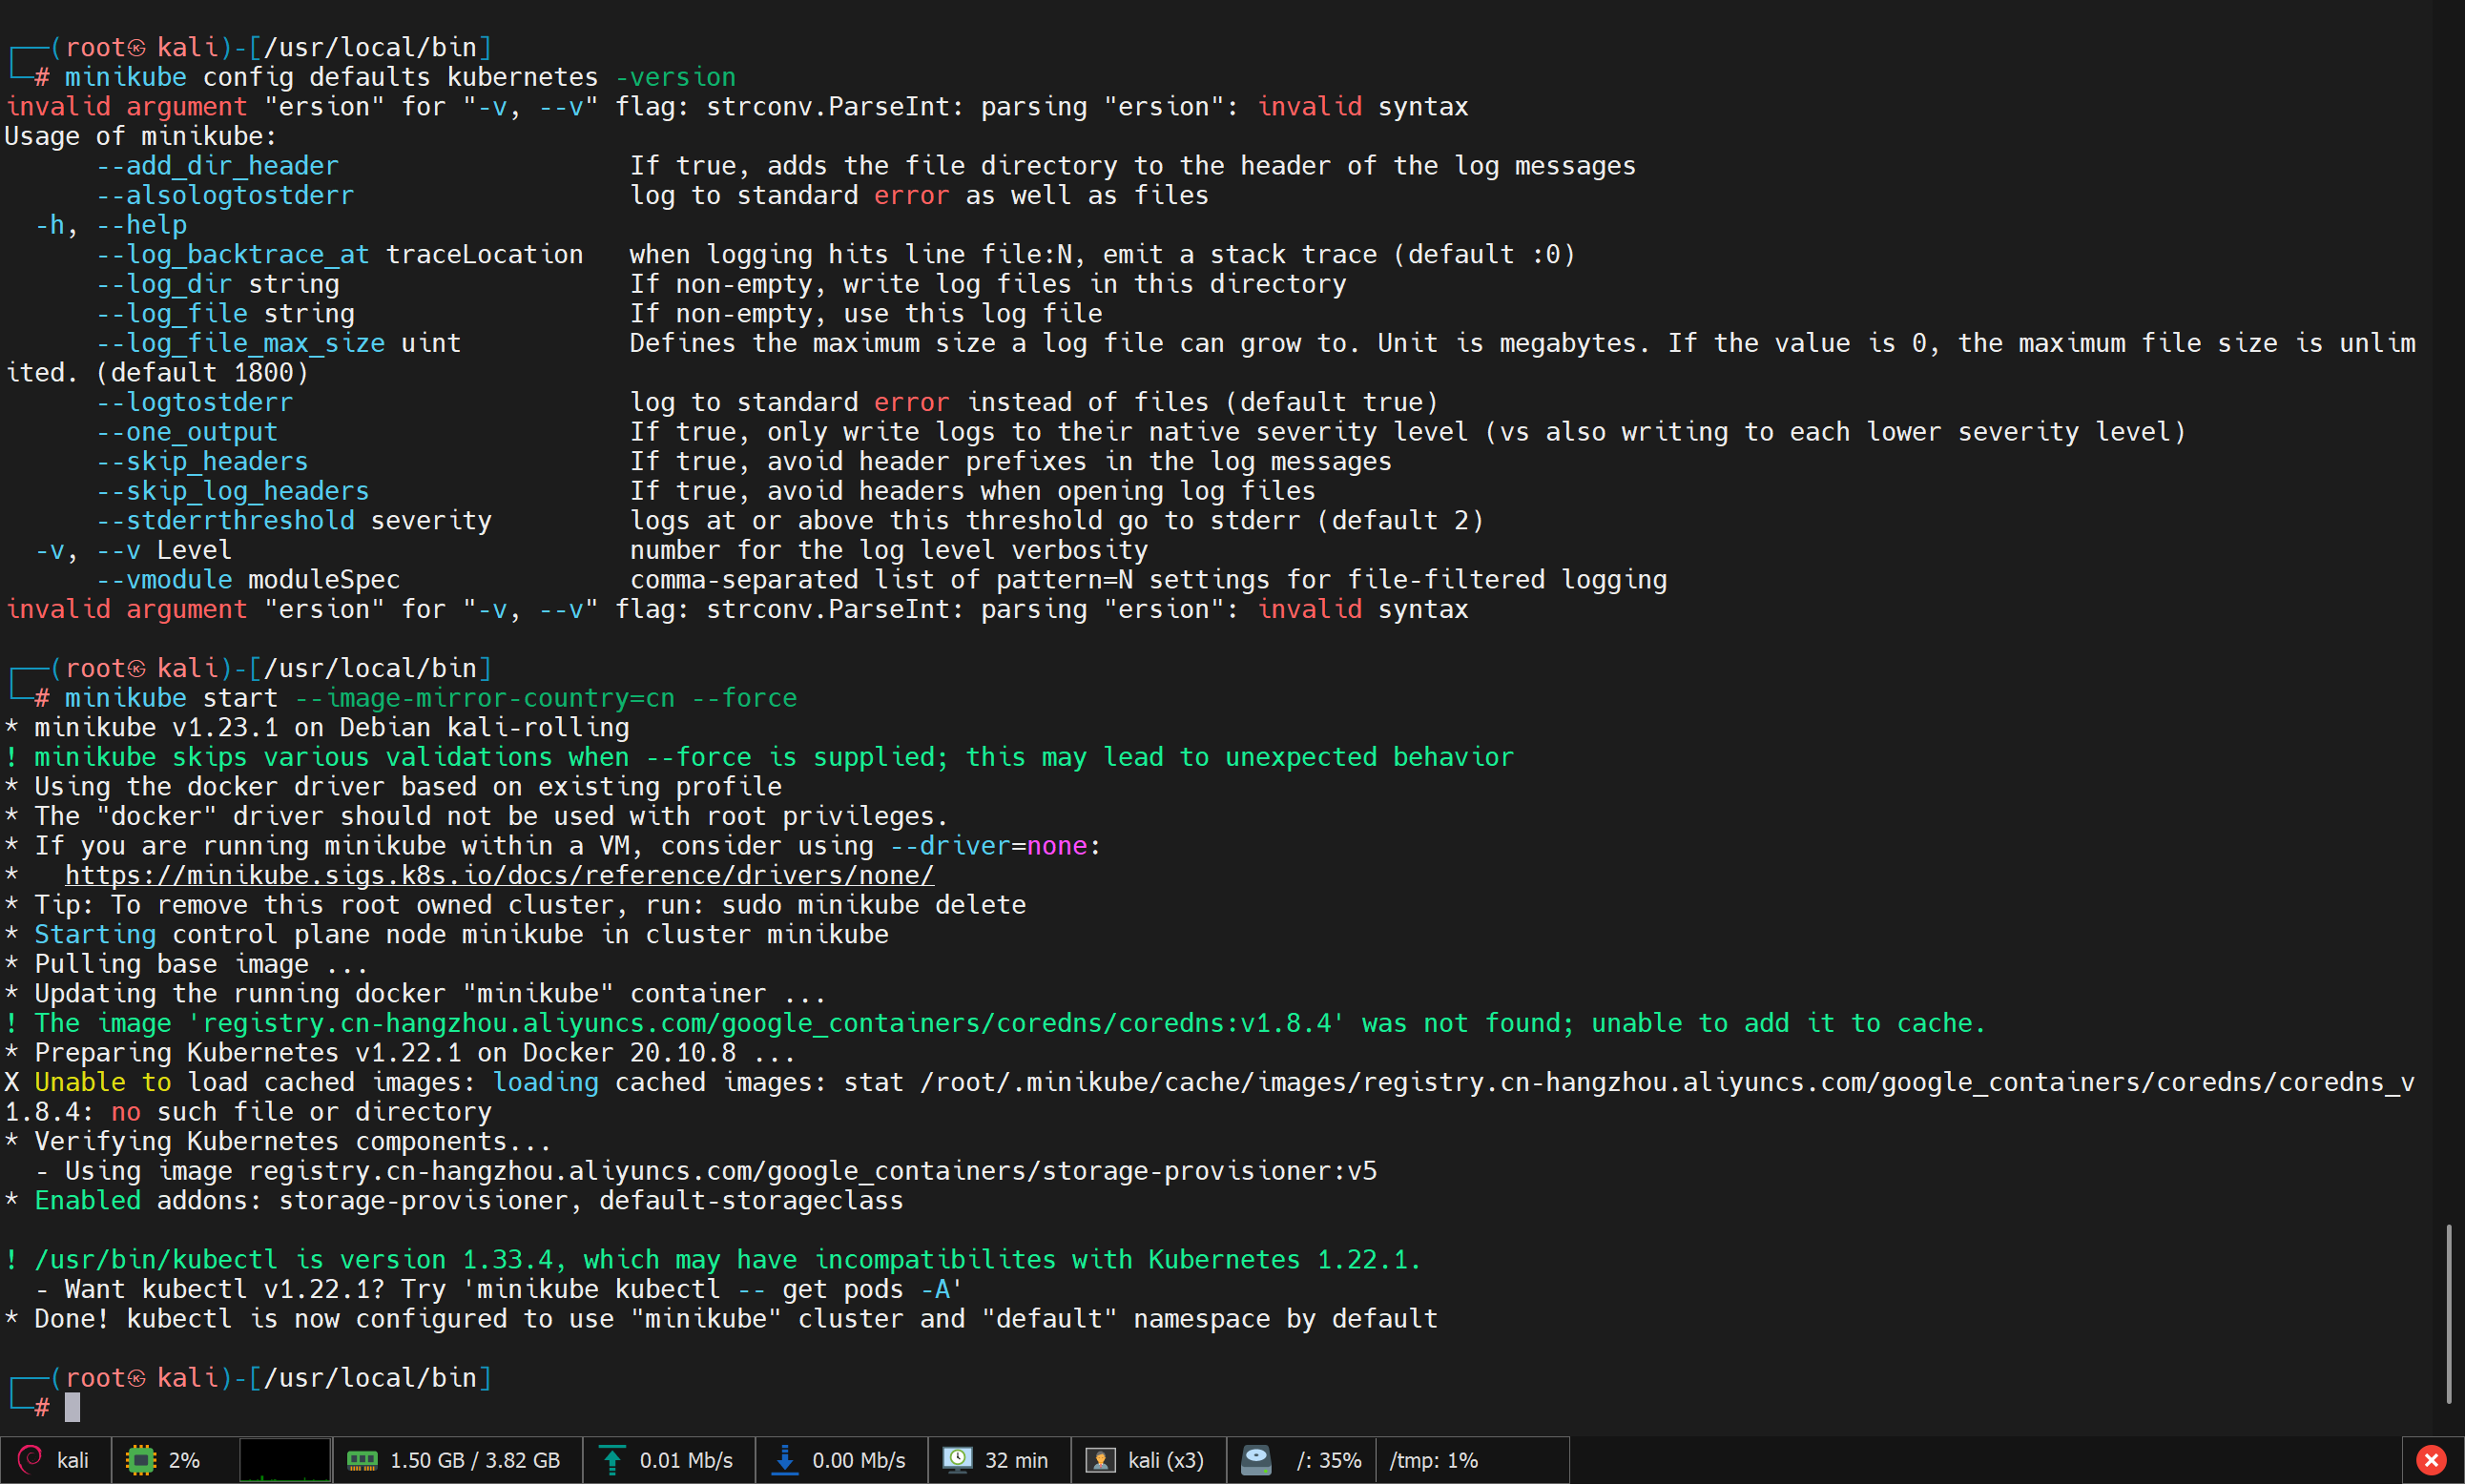Click the /tmp 1% usage indicator
2465x1484 pixels.
pyautogui.click(x=1434, y=1460)
